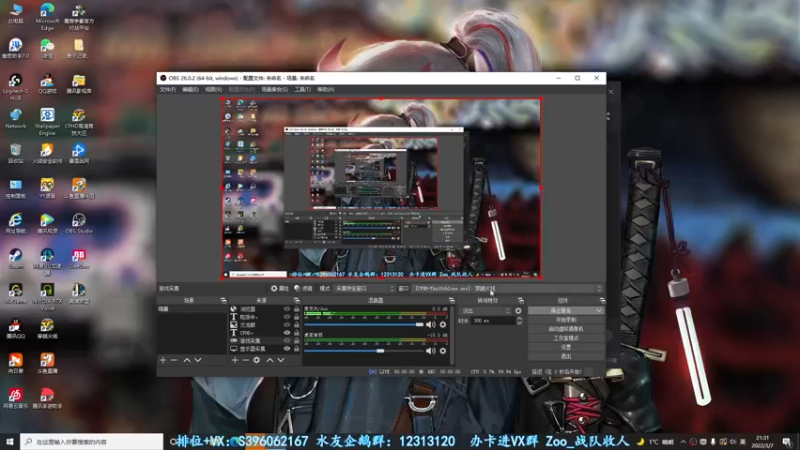Image resolution: width=800 pixels, height=450 pixels.
Task: Open desktop audio channel settings gear
Action: coord(443,351)
